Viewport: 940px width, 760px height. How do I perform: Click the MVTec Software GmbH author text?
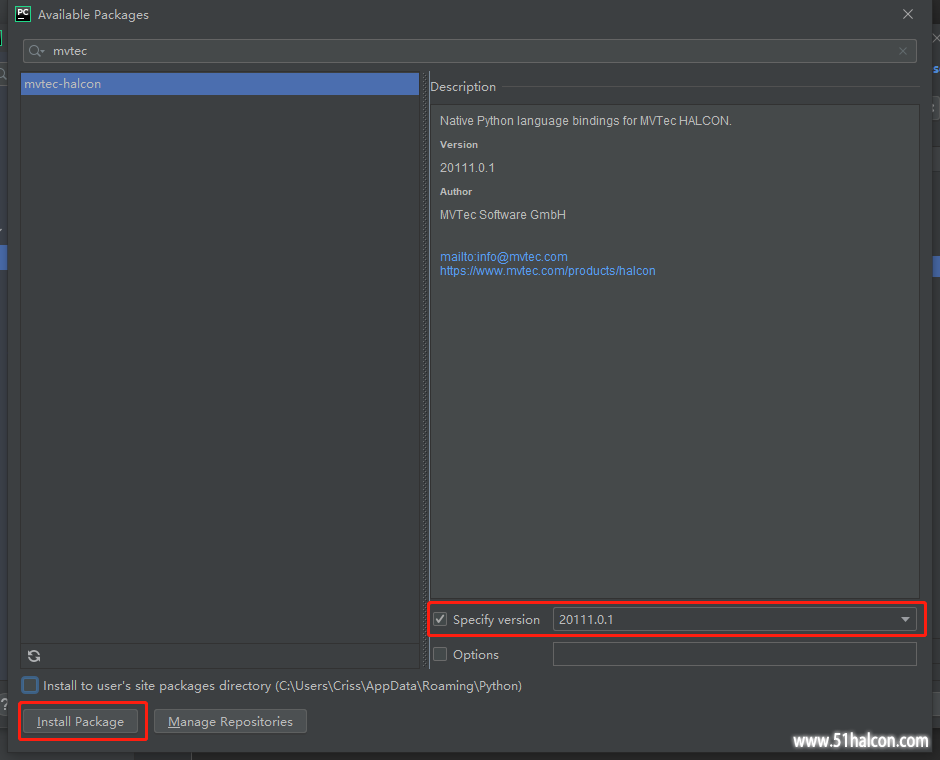(x=502, y=215)
